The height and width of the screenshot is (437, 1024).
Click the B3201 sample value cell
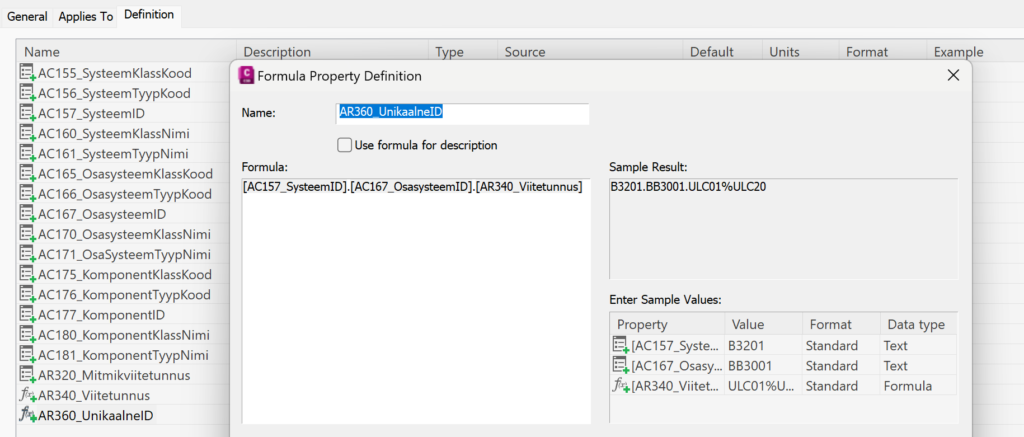pos(763,346)
